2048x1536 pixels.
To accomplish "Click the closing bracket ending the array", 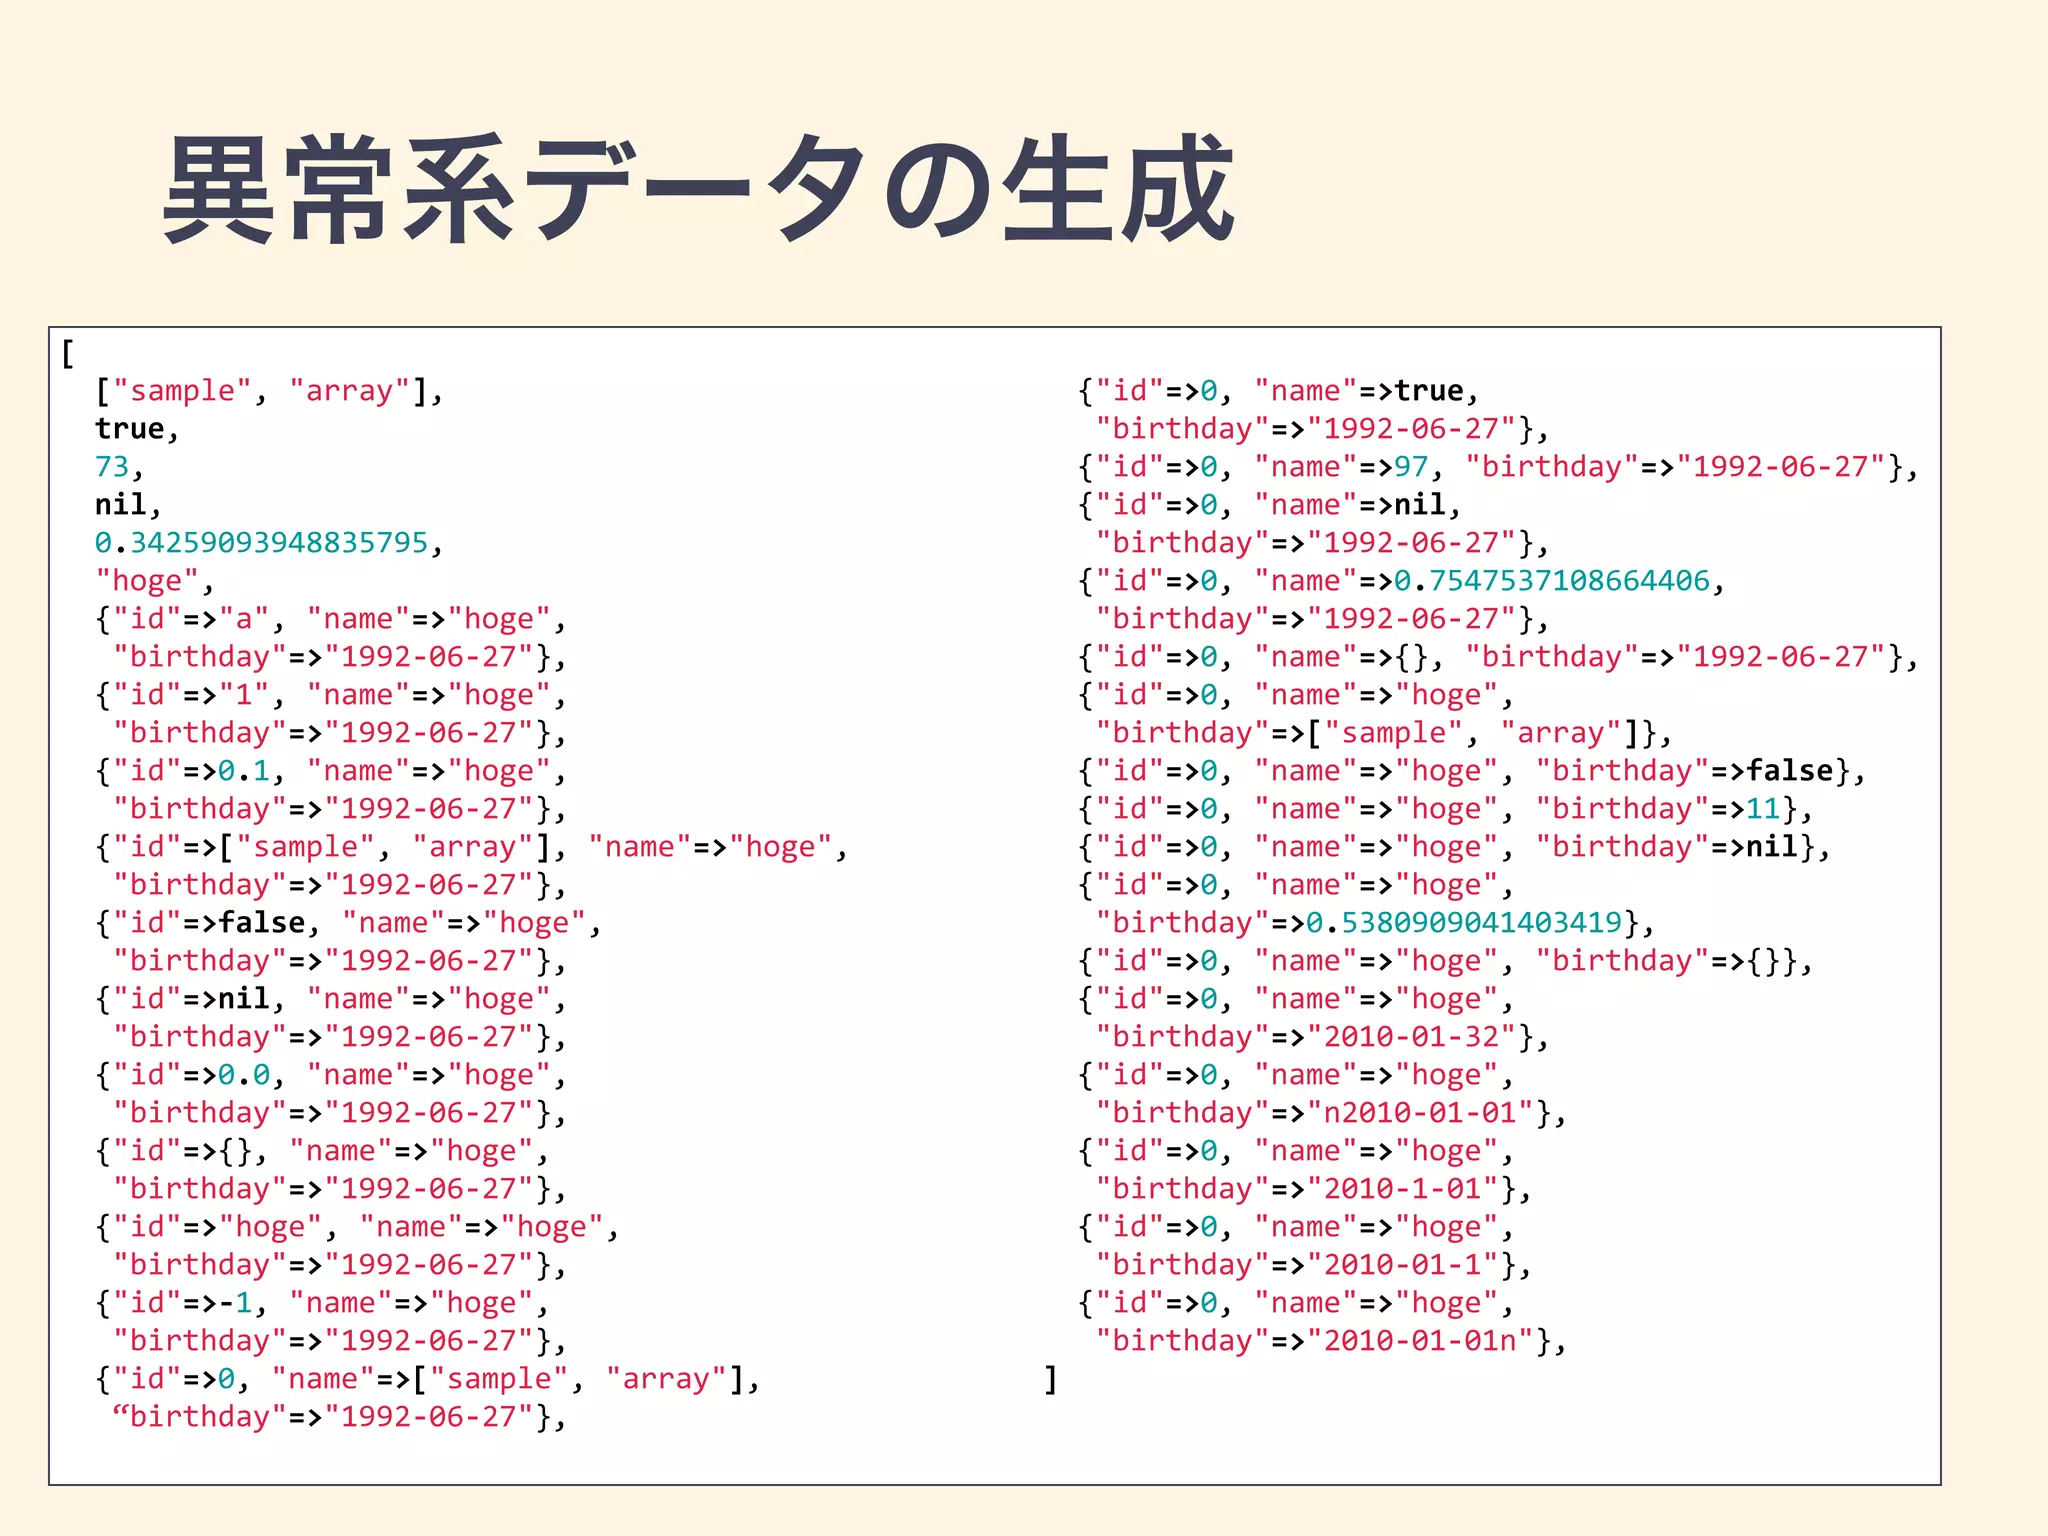I will (1050, 1379).
